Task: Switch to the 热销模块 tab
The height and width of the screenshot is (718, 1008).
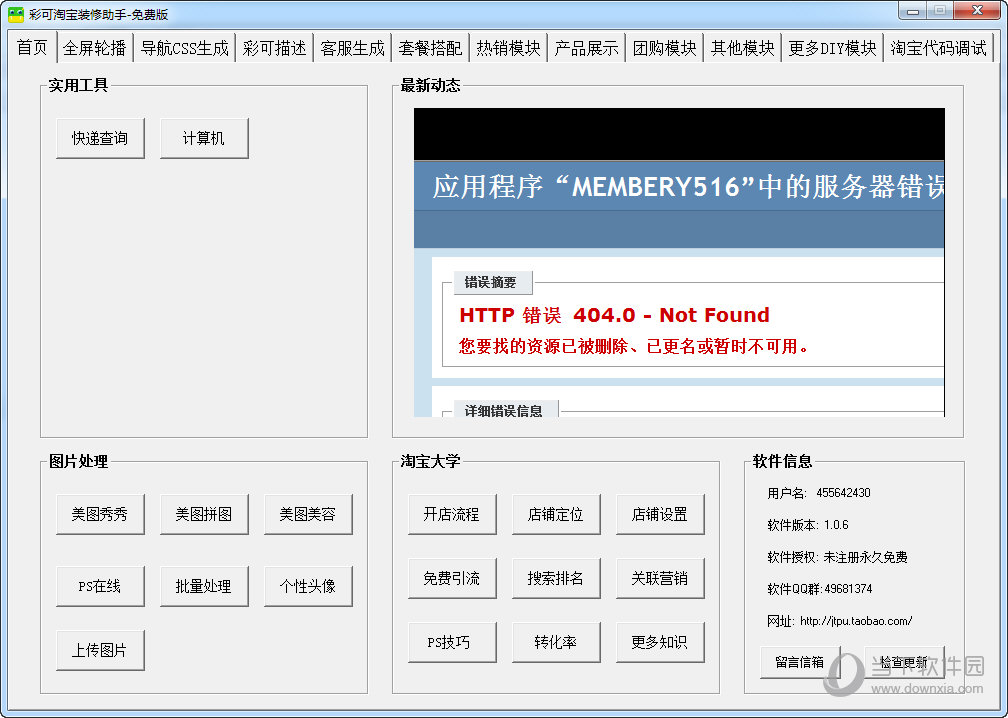Action: tap(508, 48)
